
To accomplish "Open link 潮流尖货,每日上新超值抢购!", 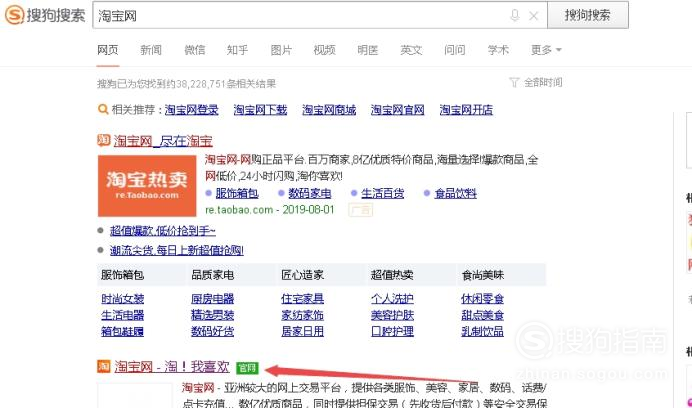I will [177, 251].
